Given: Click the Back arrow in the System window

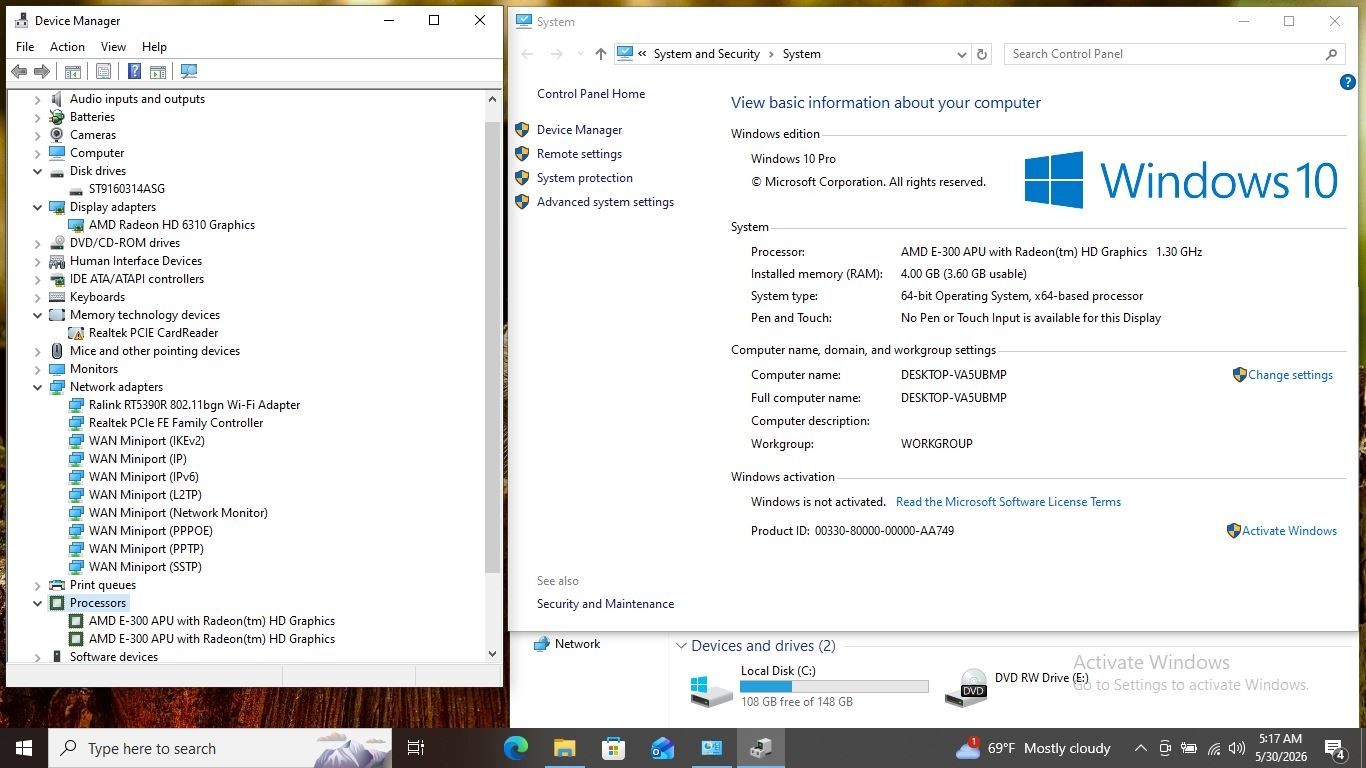Looking at the screenshot, I should pos(527,54).
